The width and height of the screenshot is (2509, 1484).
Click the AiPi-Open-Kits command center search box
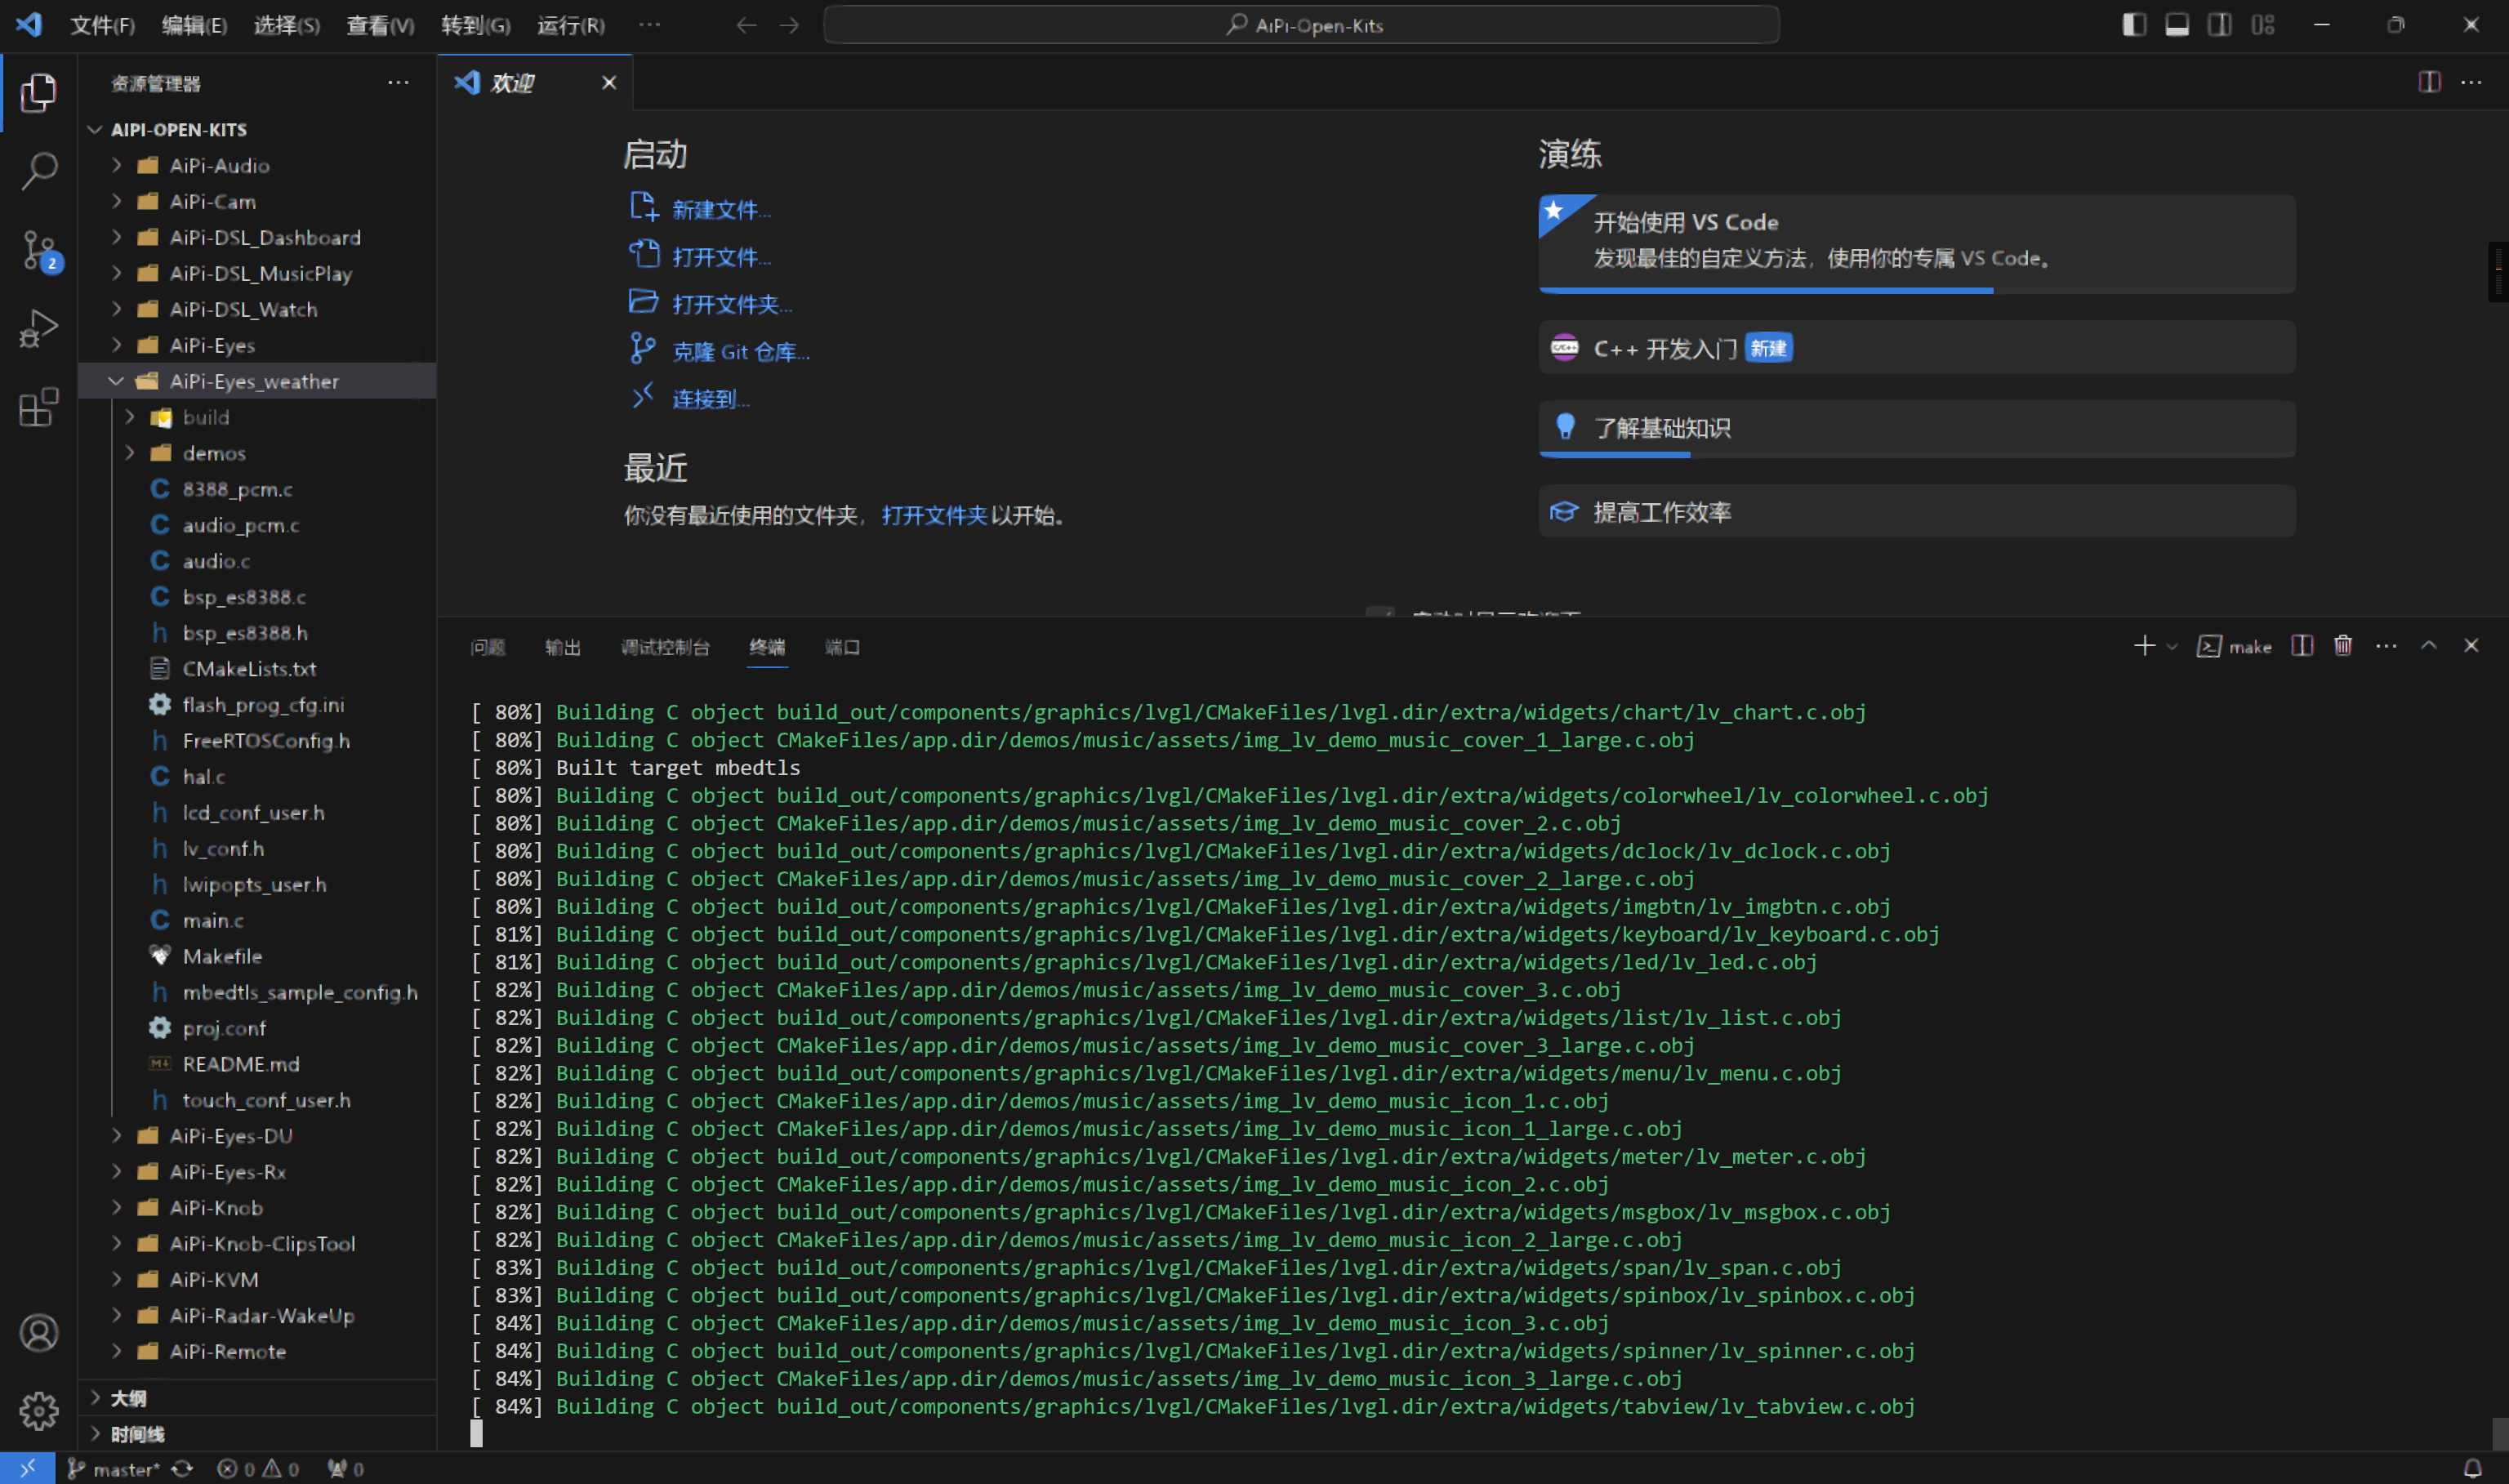[x=1301, y=25]
